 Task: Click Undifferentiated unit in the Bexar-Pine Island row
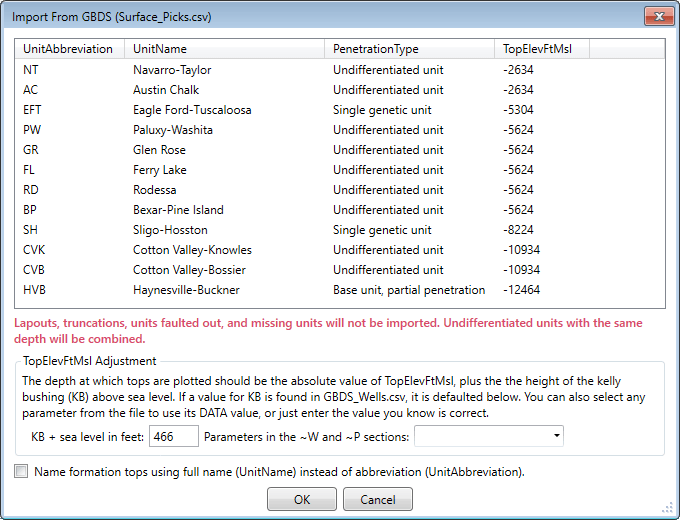(388, 209)
